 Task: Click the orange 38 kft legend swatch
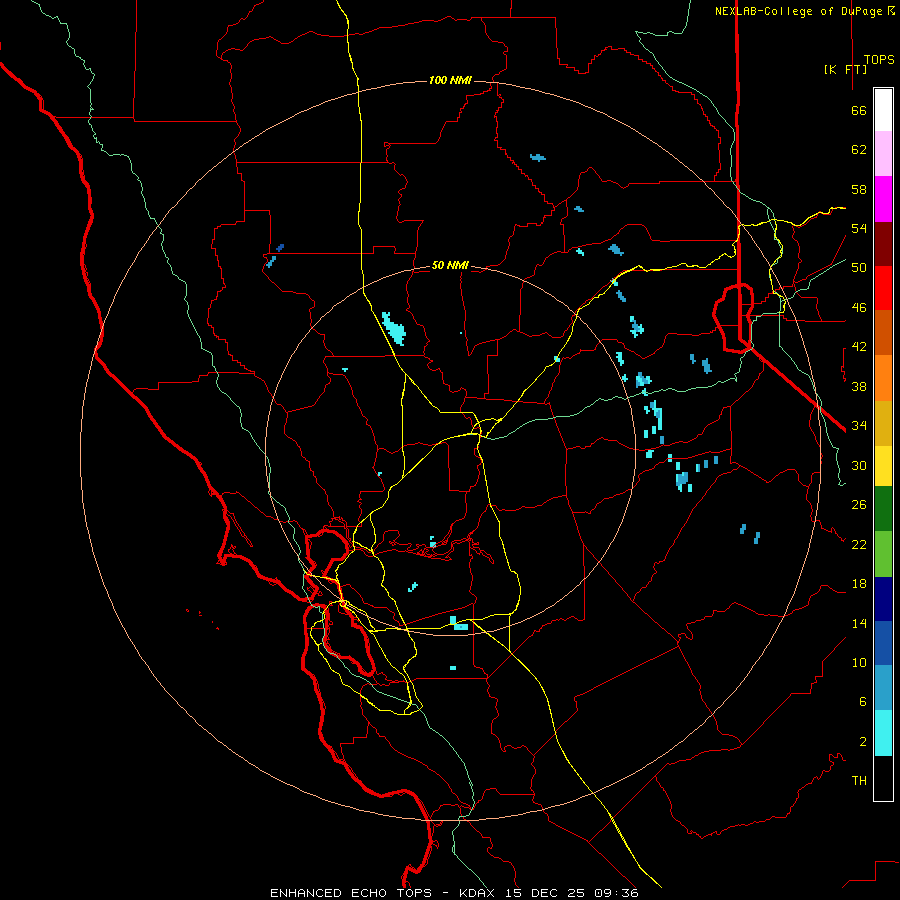point(883,378)
